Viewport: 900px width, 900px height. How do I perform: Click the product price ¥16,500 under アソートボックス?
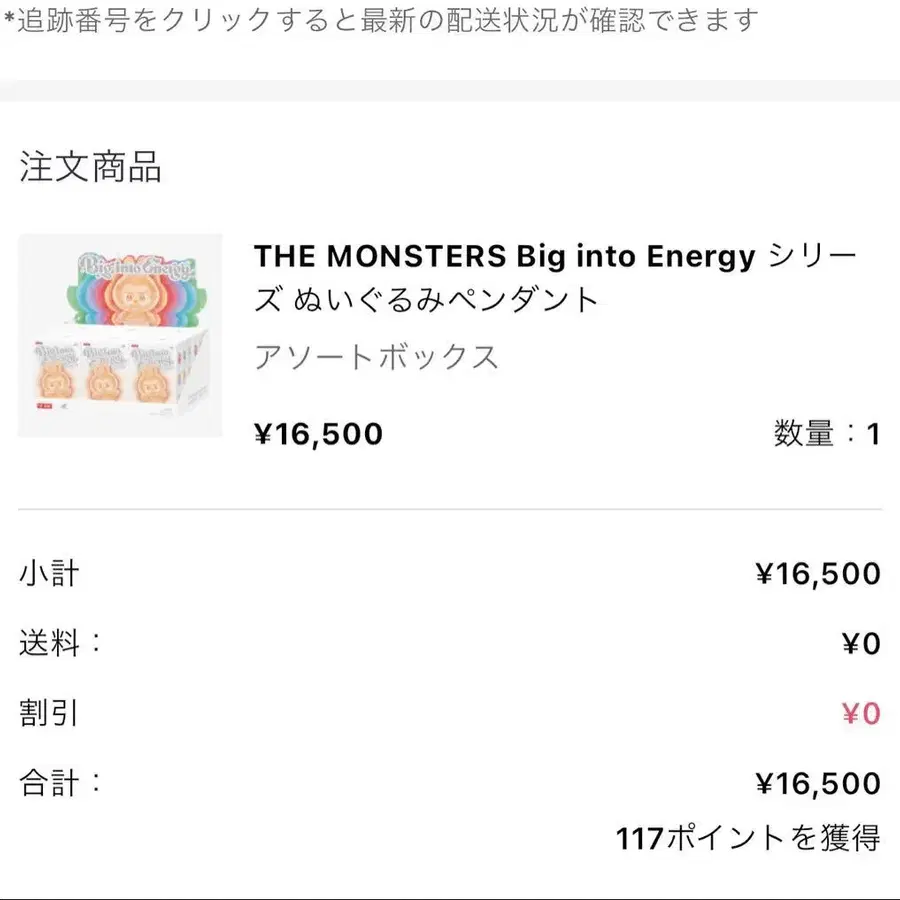point(318,434)
